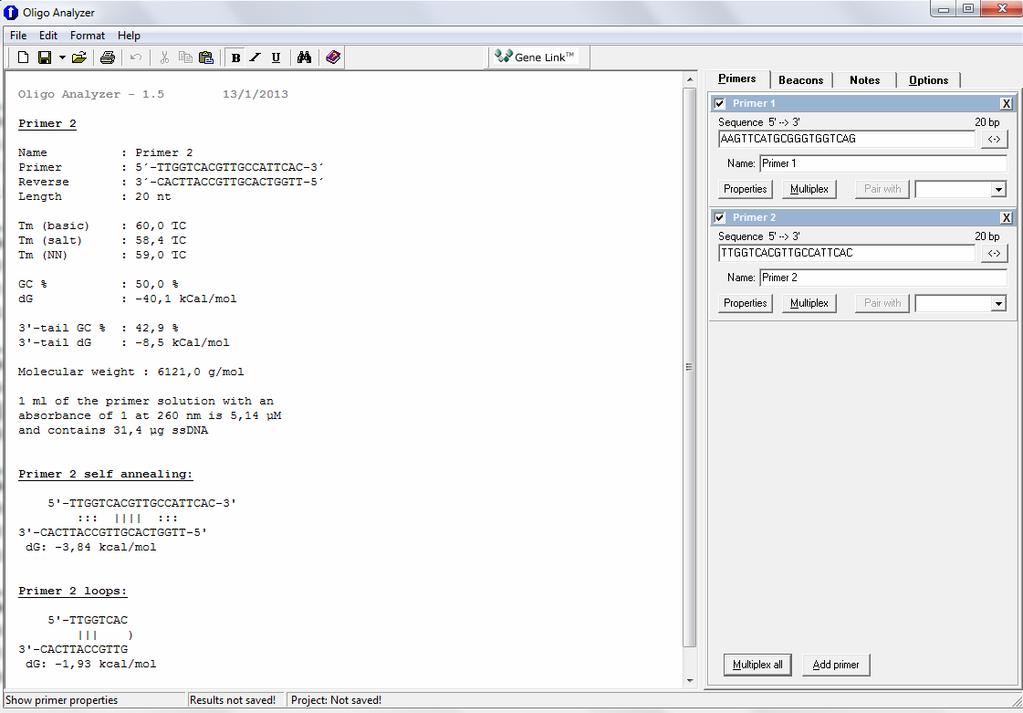Click the Multiplex all button
This screenshot has height=713, width=1023.
757,665
